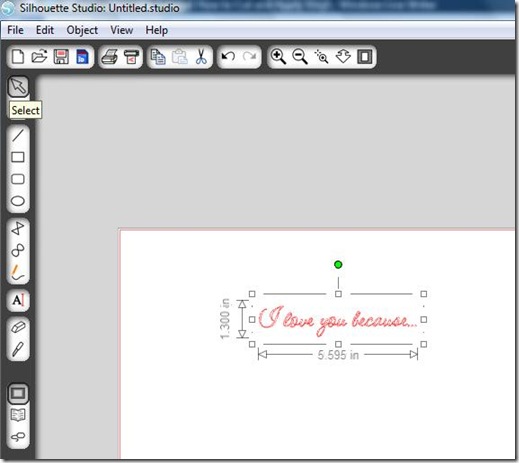Undo the last action
Screen dimensions: 519x463
(x=228, y=56)
